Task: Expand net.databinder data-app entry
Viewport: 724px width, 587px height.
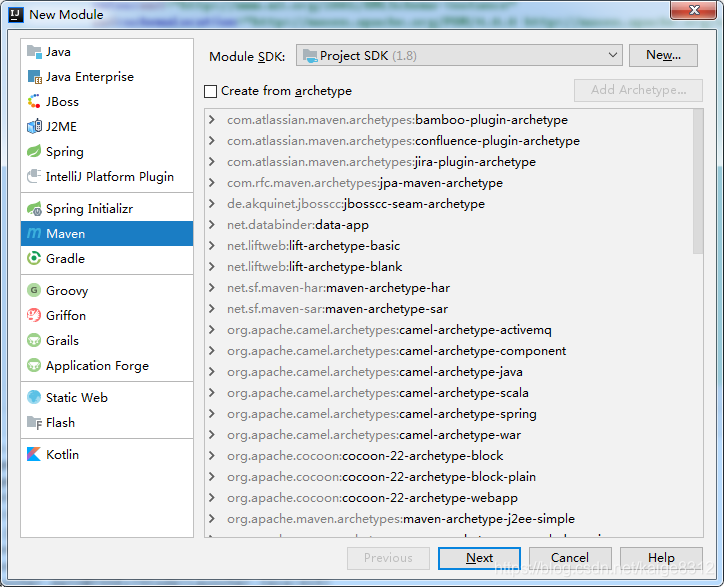Action: pos(212,224)
